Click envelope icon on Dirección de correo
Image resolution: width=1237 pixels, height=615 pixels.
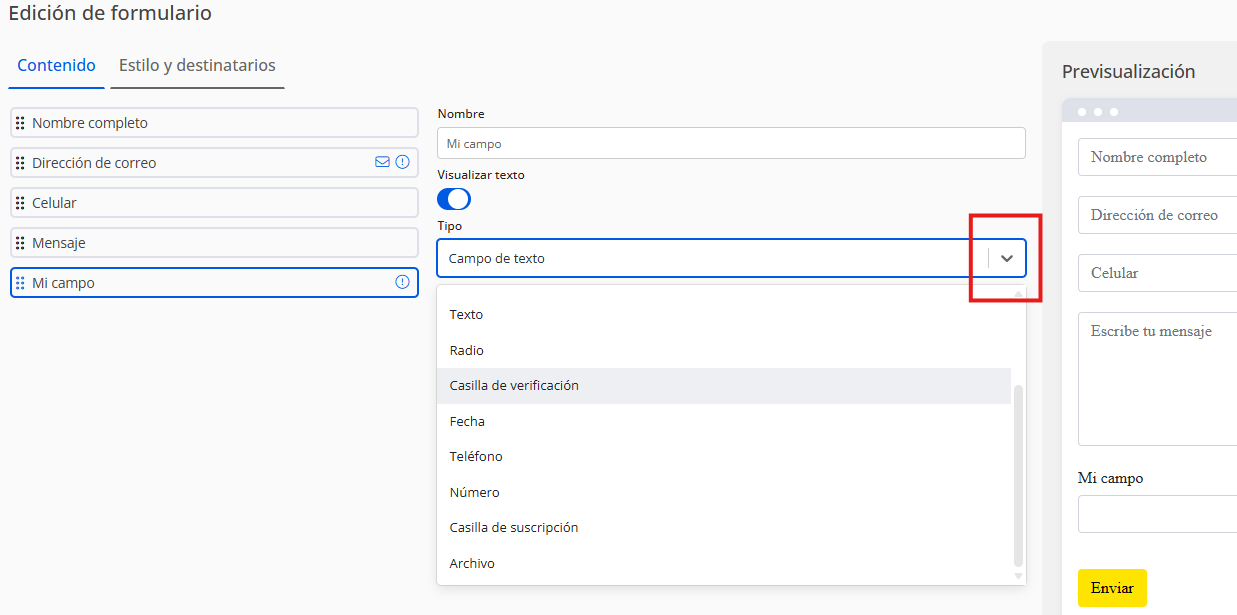(x=382, y=162)
